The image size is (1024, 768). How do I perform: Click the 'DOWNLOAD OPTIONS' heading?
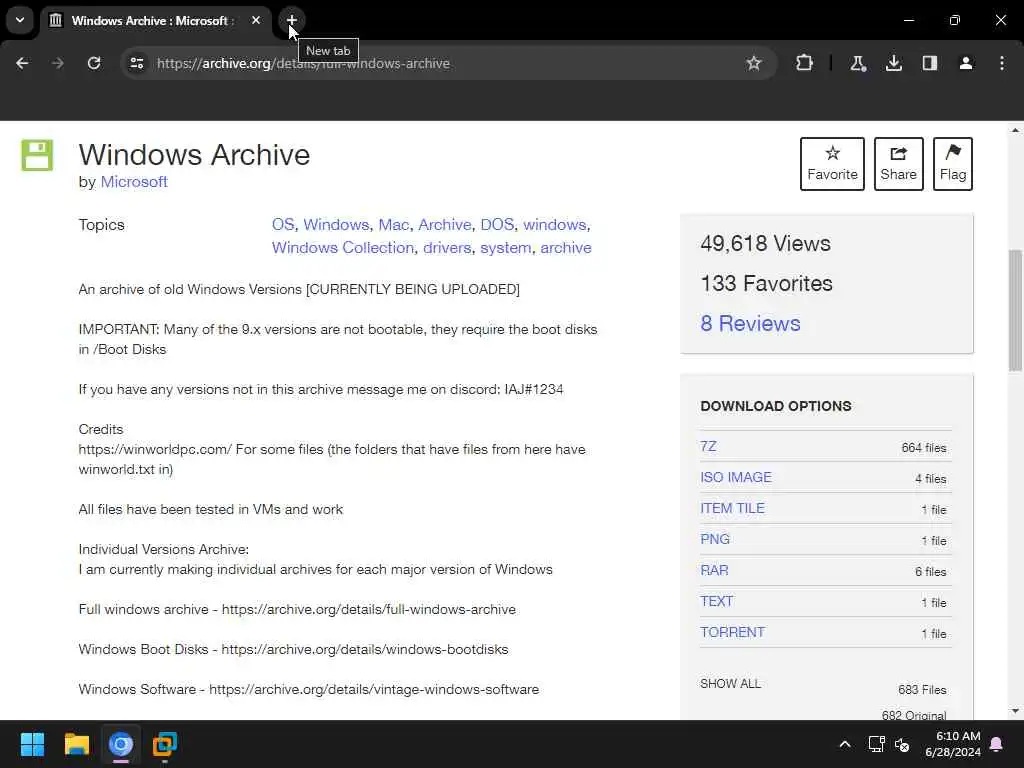[x=776, y=406]
